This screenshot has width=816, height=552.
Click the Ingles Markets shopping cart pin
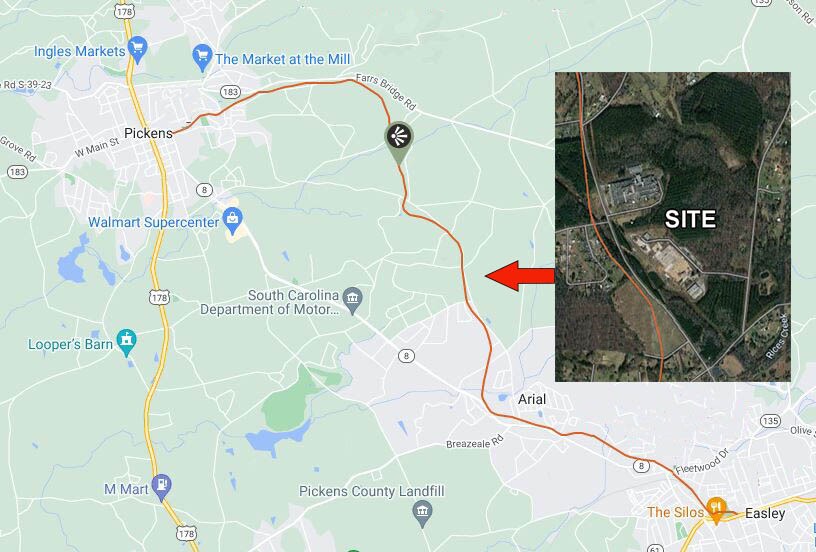[x=138, y=49]
